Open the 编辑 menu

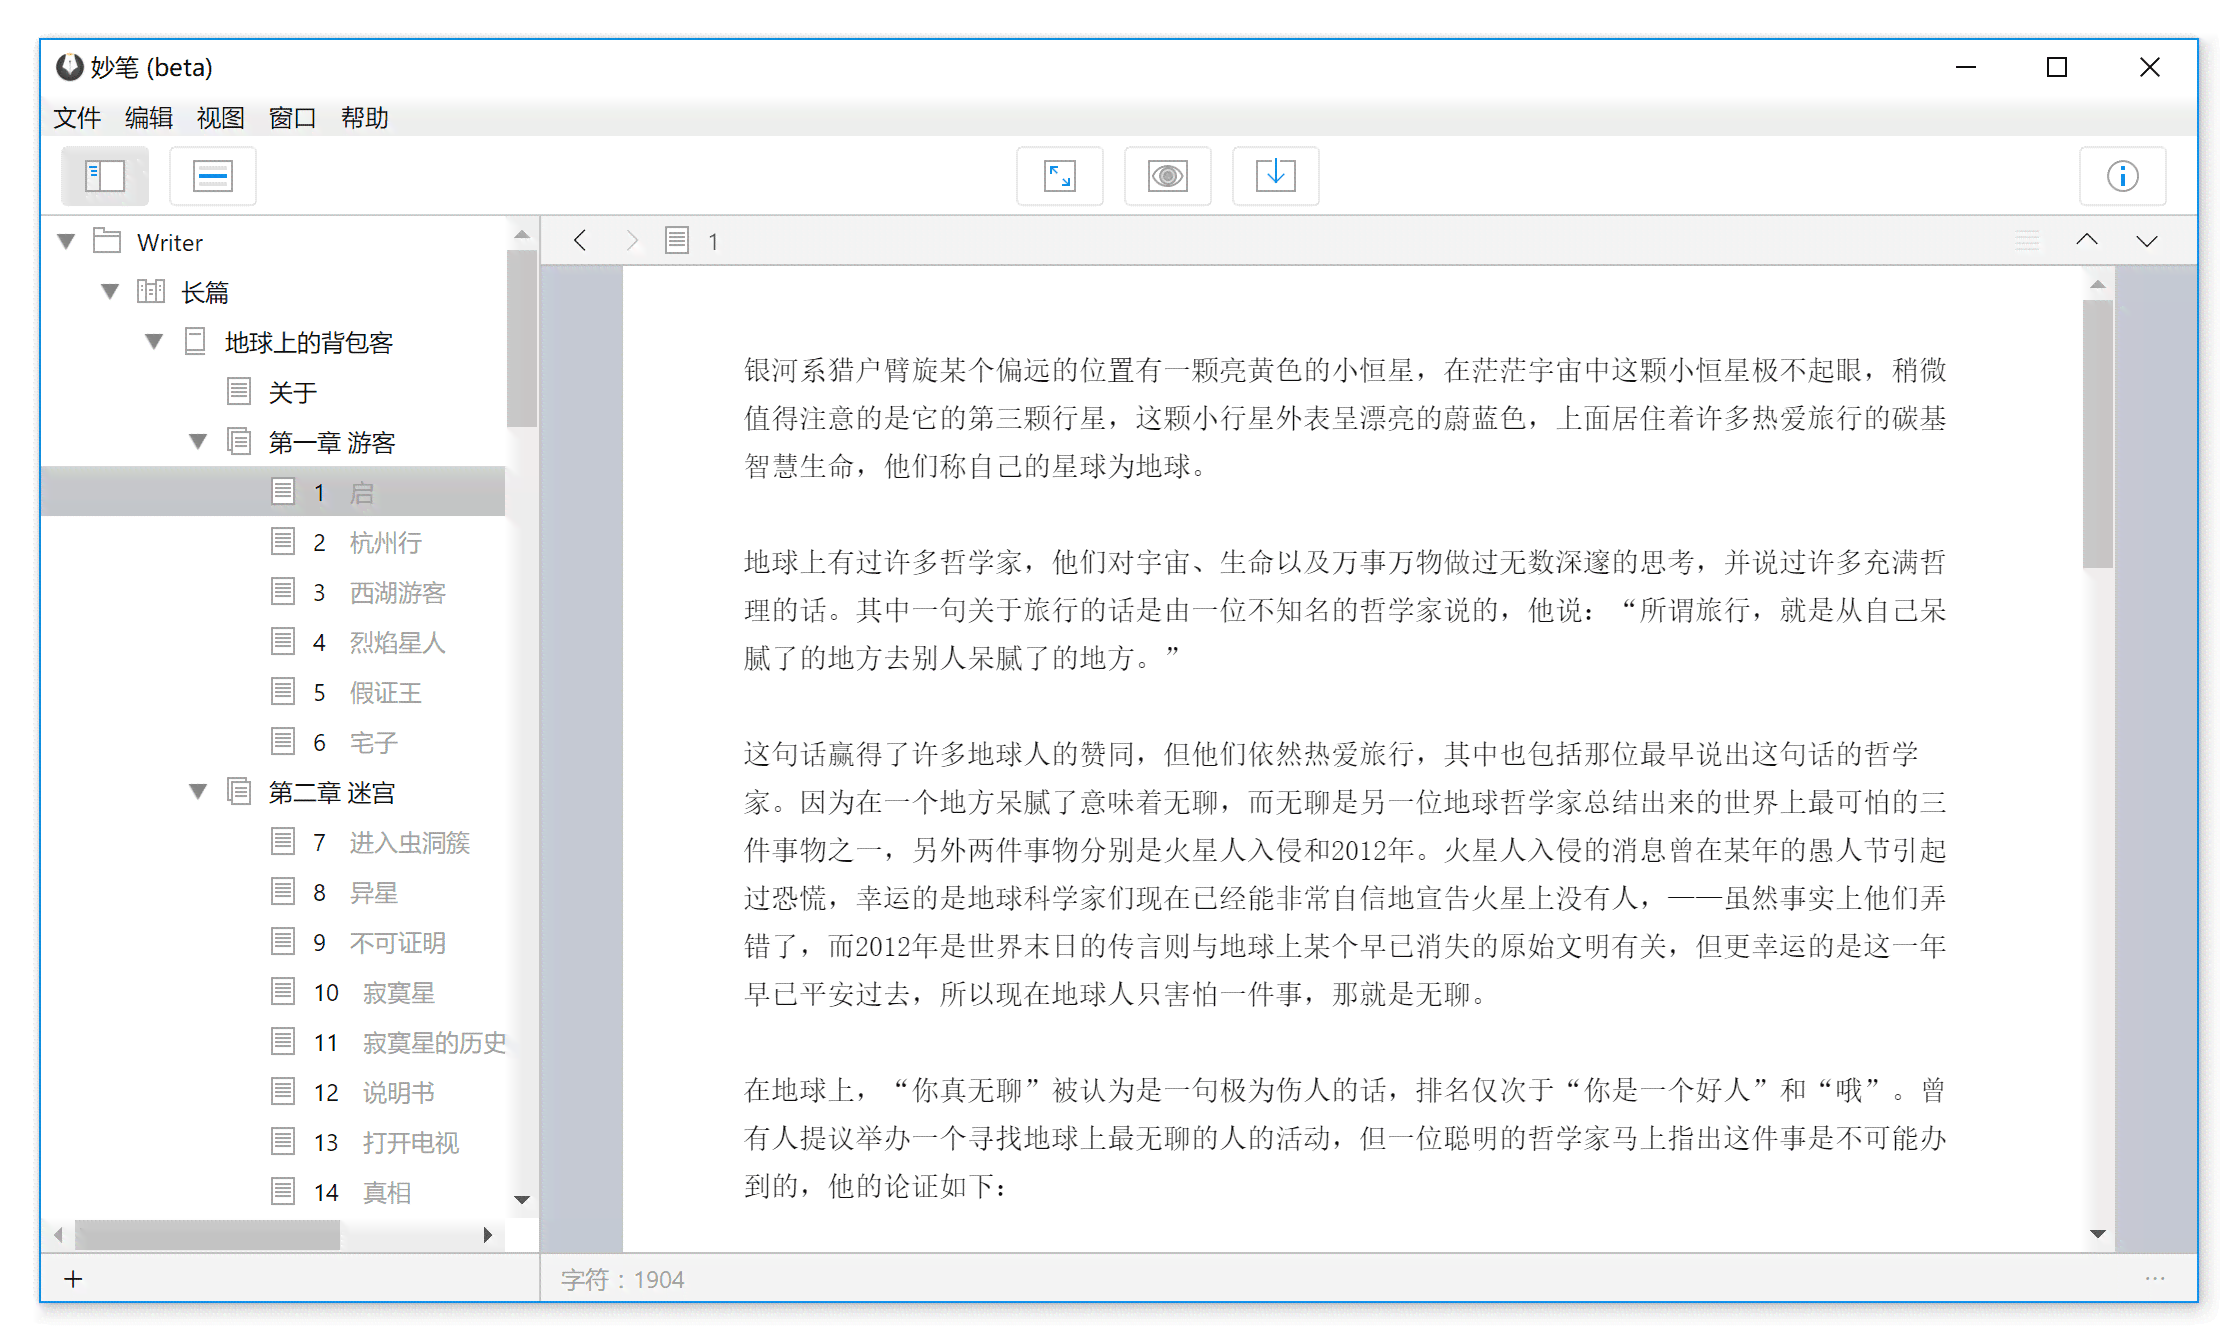149,118
